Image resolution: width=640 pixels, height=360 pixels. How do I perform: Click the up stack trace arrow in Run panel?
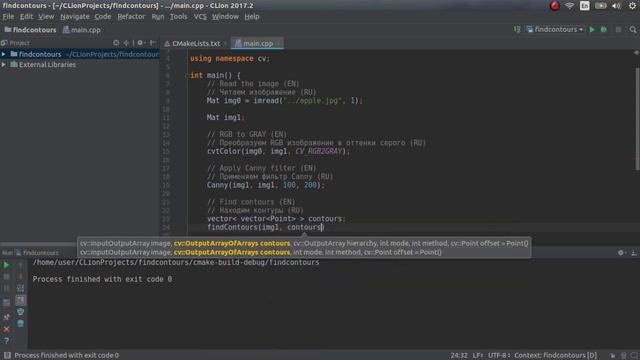click(x=20, y=265)
